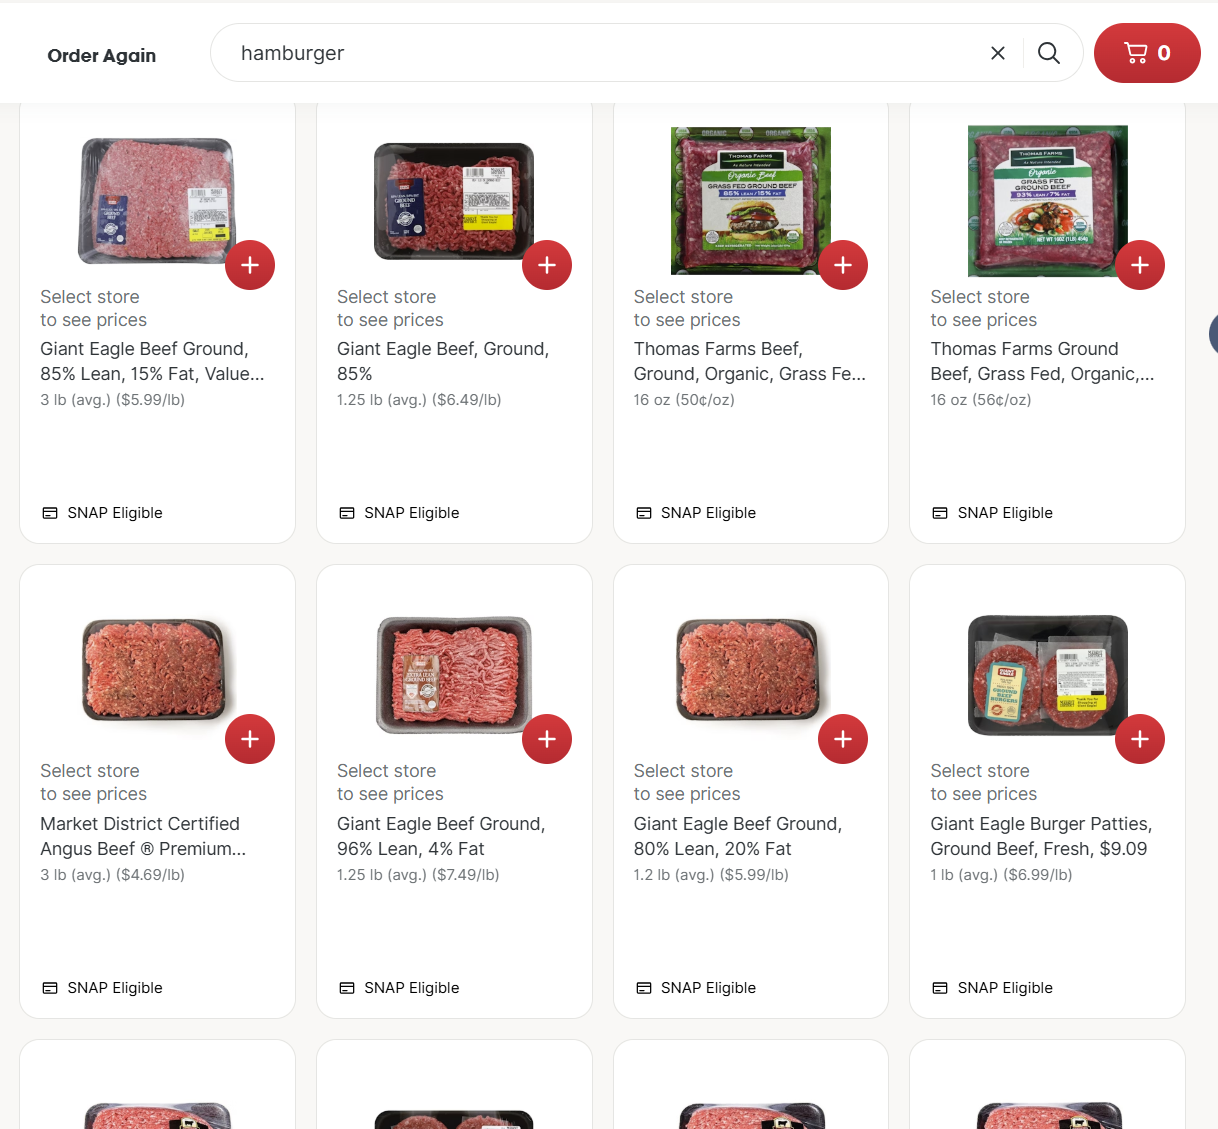Add Giant Eagle 85% Lean Value pack to cart
1218x1129 pixels.
(250, 265)
